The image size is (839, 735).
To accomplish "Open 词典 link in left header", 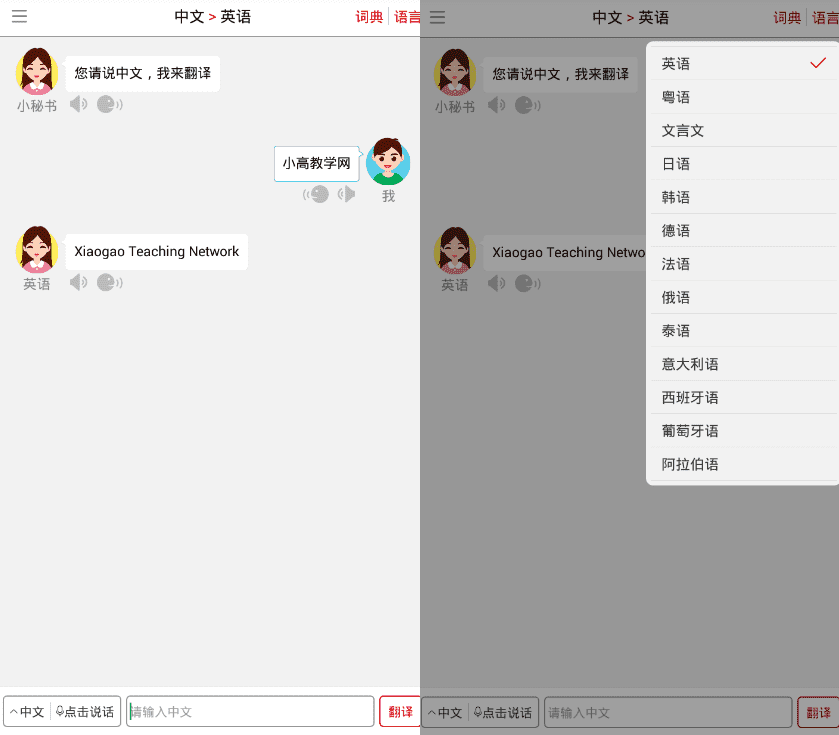I will click(369, 17).
